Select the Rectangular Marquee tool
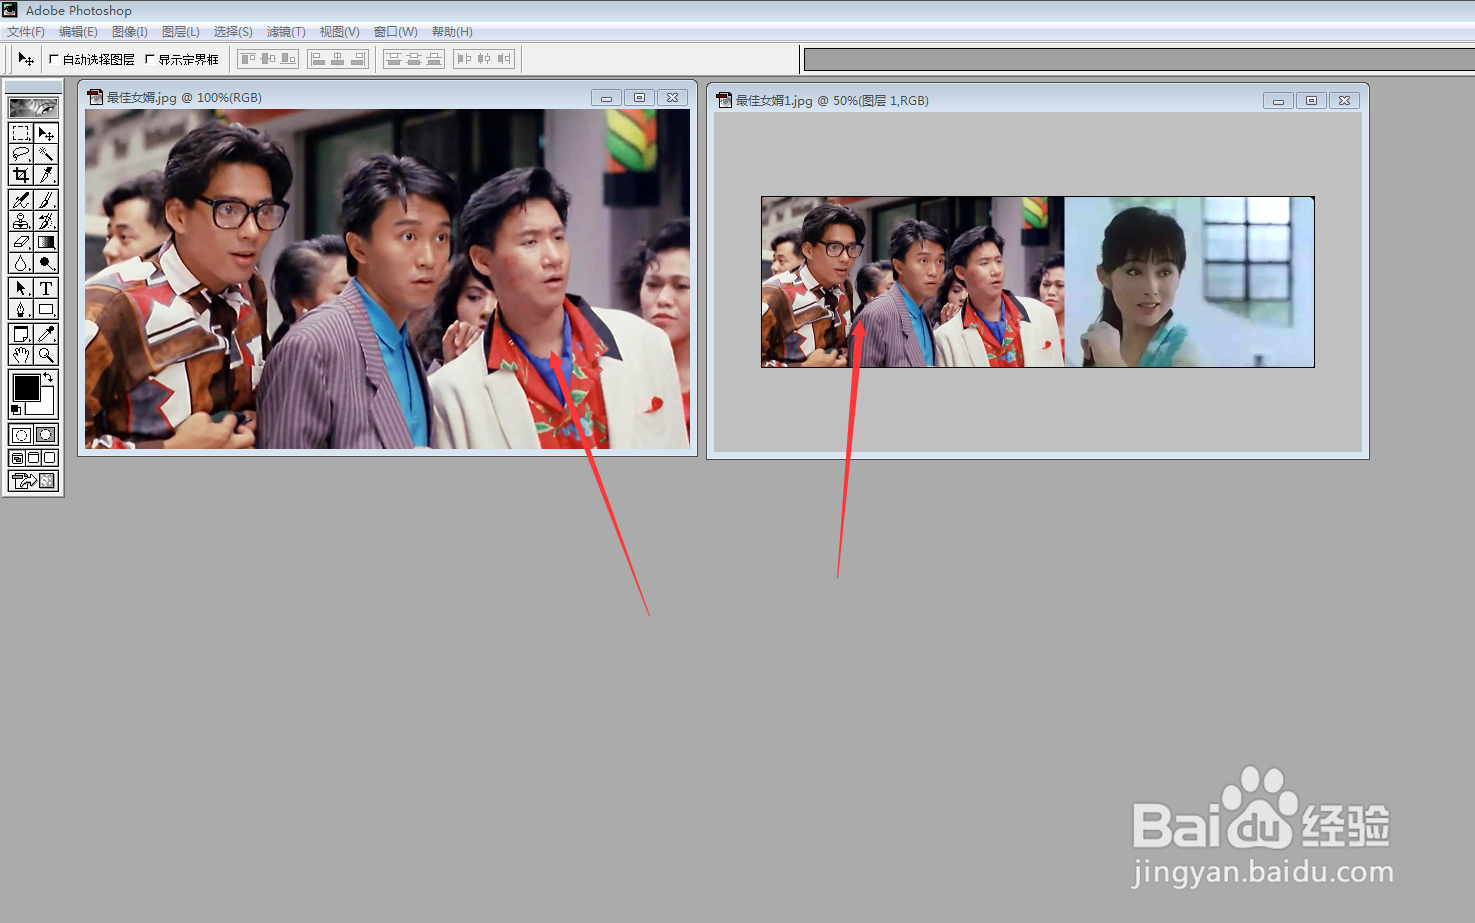This screenshot has height=923, width=1475. (21, 133)
